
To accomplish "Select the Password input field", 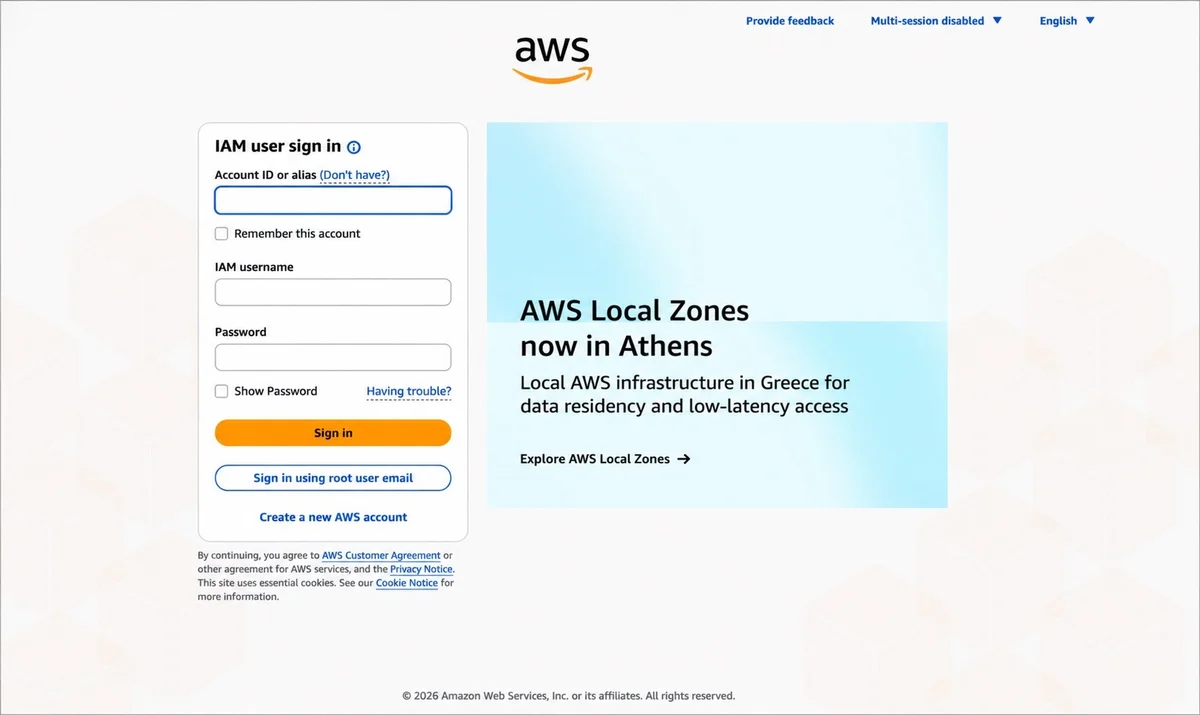I will [x=333, y=357].
